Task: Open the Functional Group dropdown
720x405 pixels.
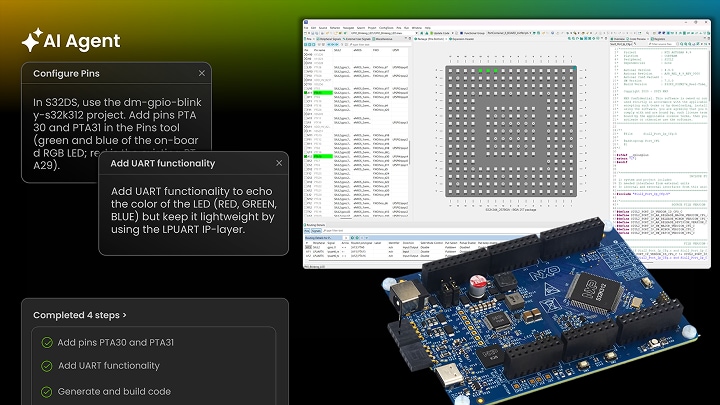Action: (x=471, y=33)
